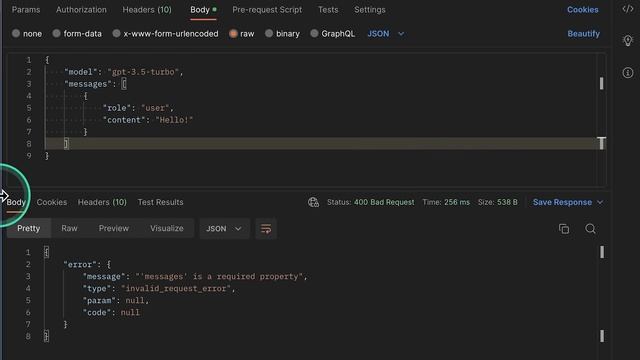This screenshot has width=640, height=360.
Task: Toggle the line wrap icon
Action: (266, 229)
